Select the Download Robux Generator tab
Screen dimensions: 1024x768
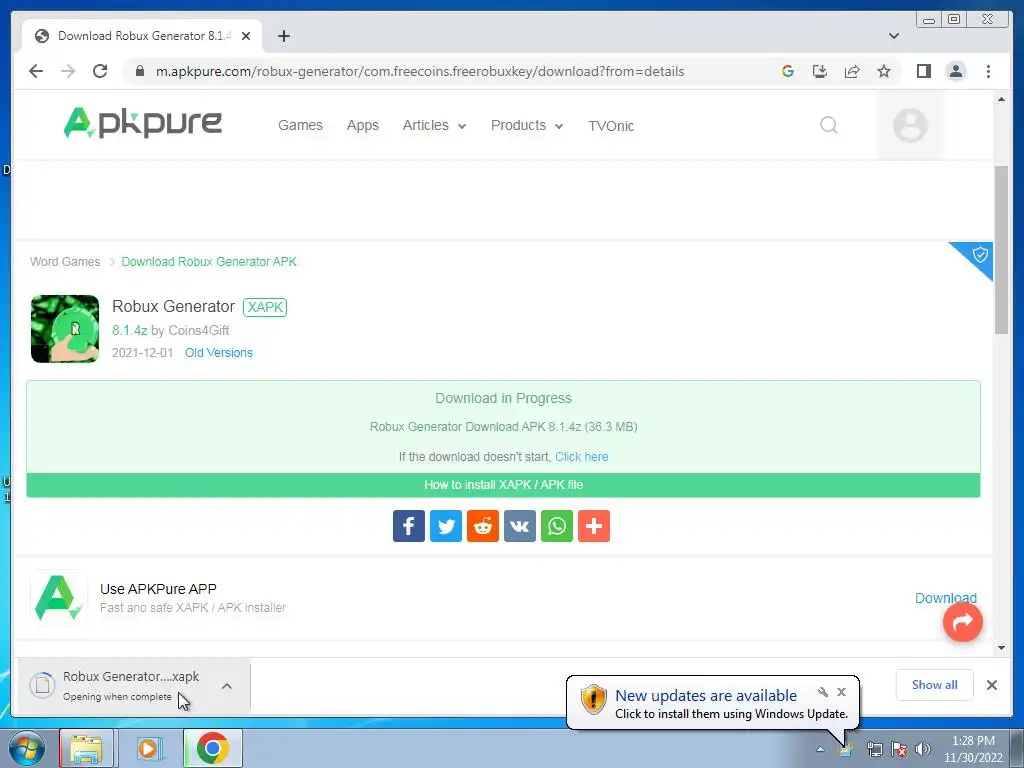(142, 36)
